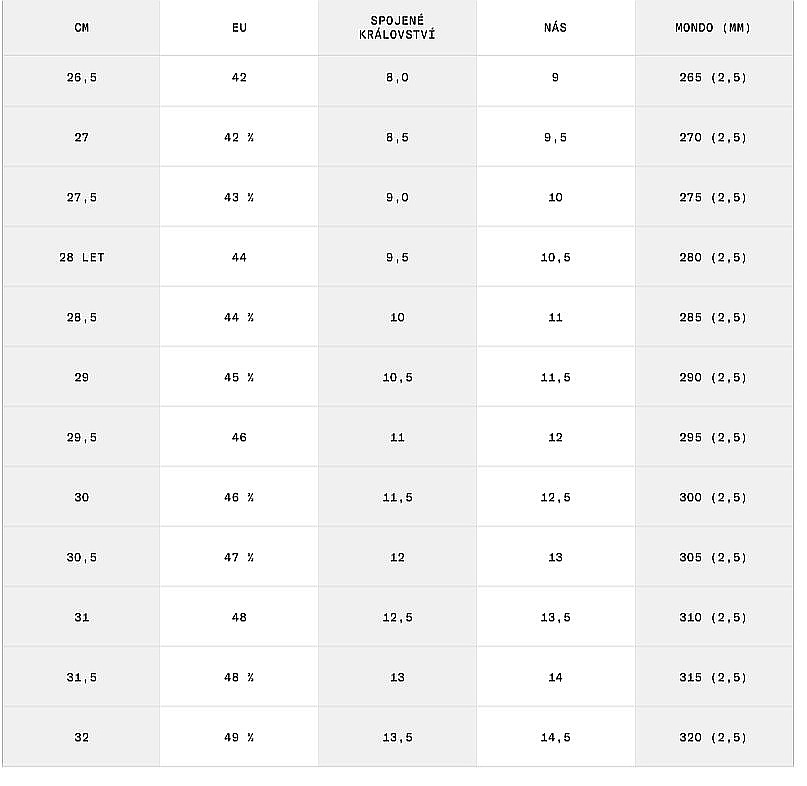Click the EU size 43 ½ cell
The image size is (807, 786).
click(x=239, y=198)
